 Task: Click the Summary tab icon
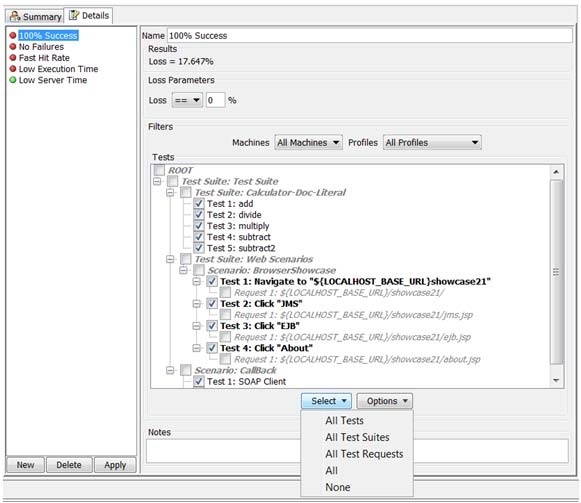tap(15, 16)
